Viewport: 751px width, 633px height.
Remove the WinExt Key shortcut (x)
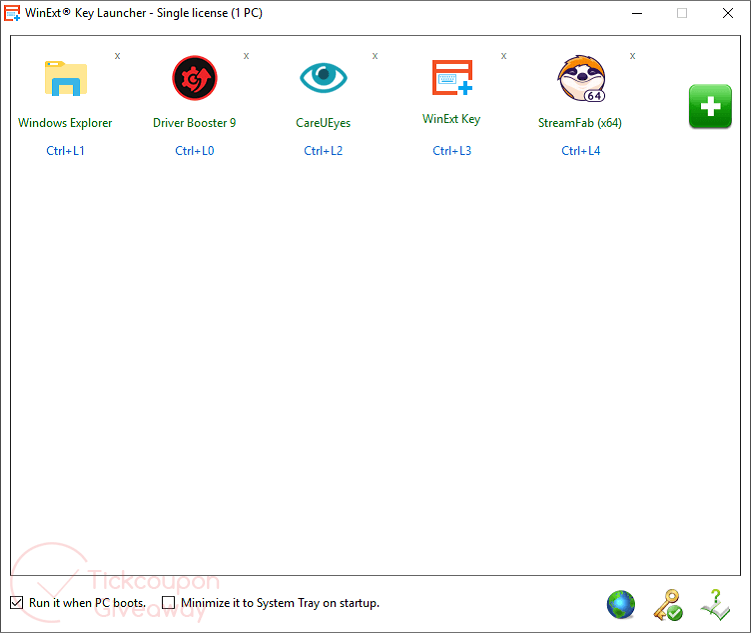[x=504, y=56]
